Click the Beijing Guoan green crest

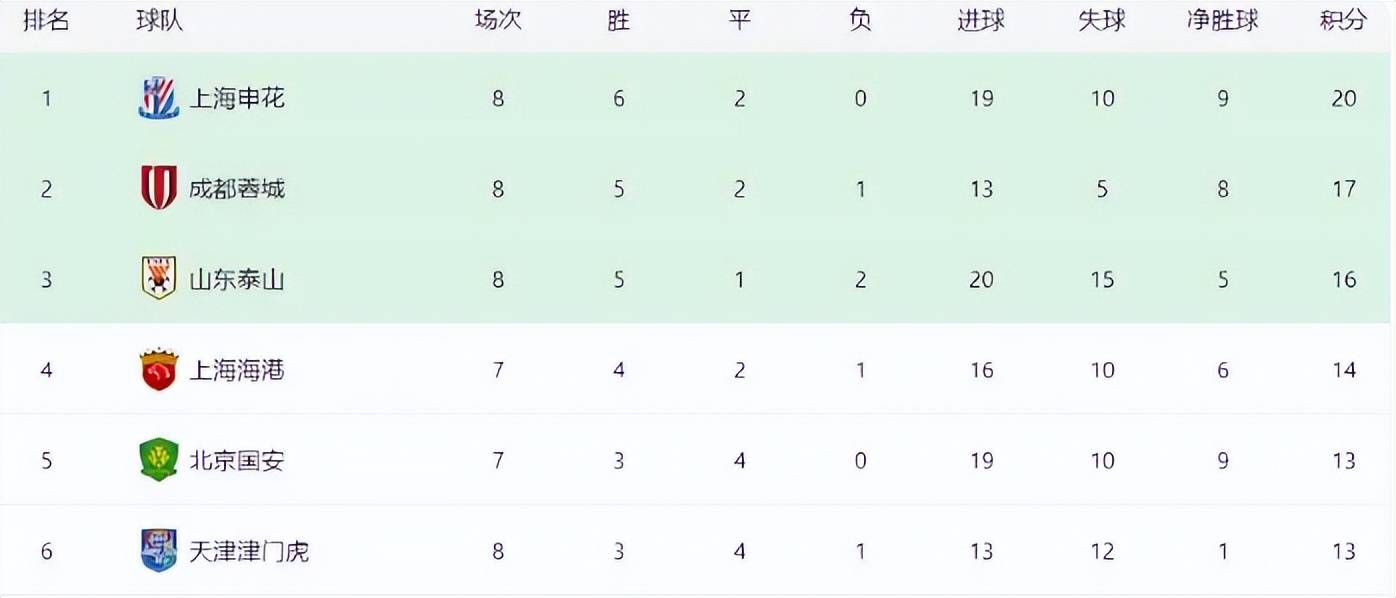pos(158,460)
